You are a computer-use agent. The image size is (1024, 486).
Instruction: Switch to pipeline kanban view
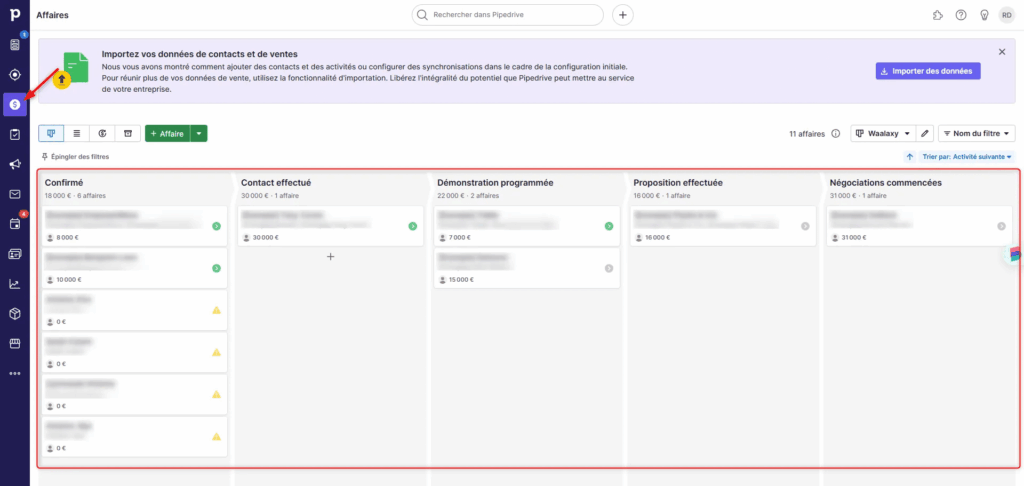click(51, 133)
